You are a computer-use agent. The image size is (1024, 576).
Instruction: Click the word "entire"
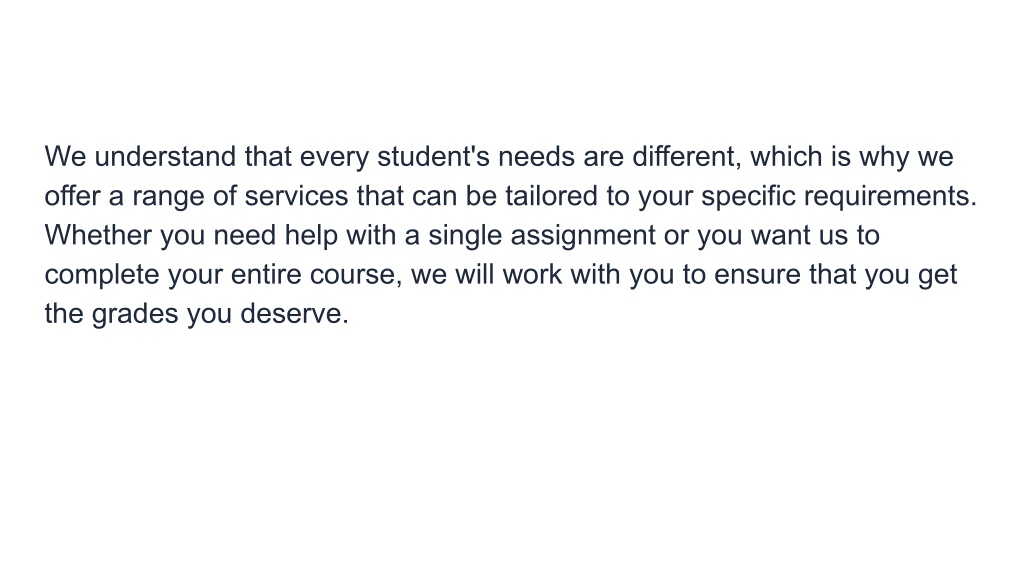pos(266,274)
